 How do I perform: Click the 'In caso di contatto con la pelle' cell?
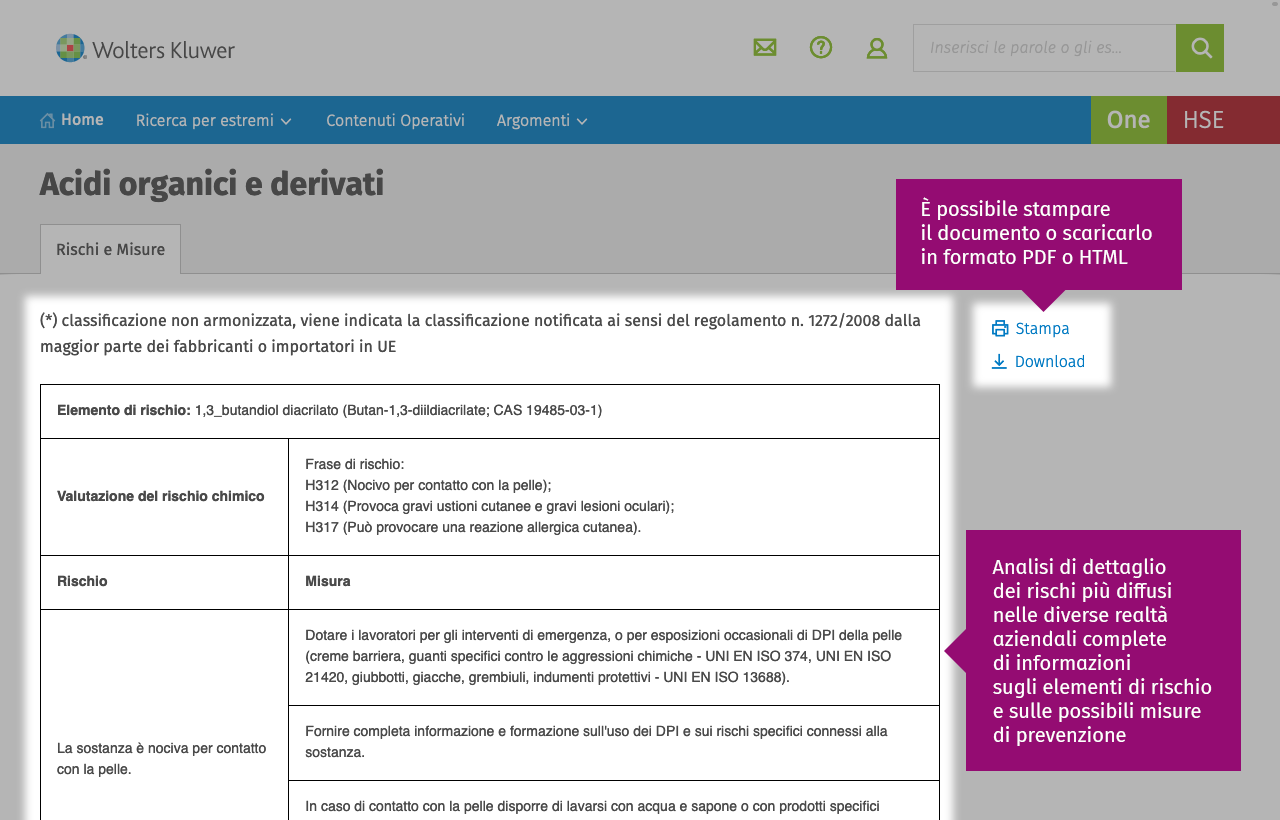click(614, 801)
